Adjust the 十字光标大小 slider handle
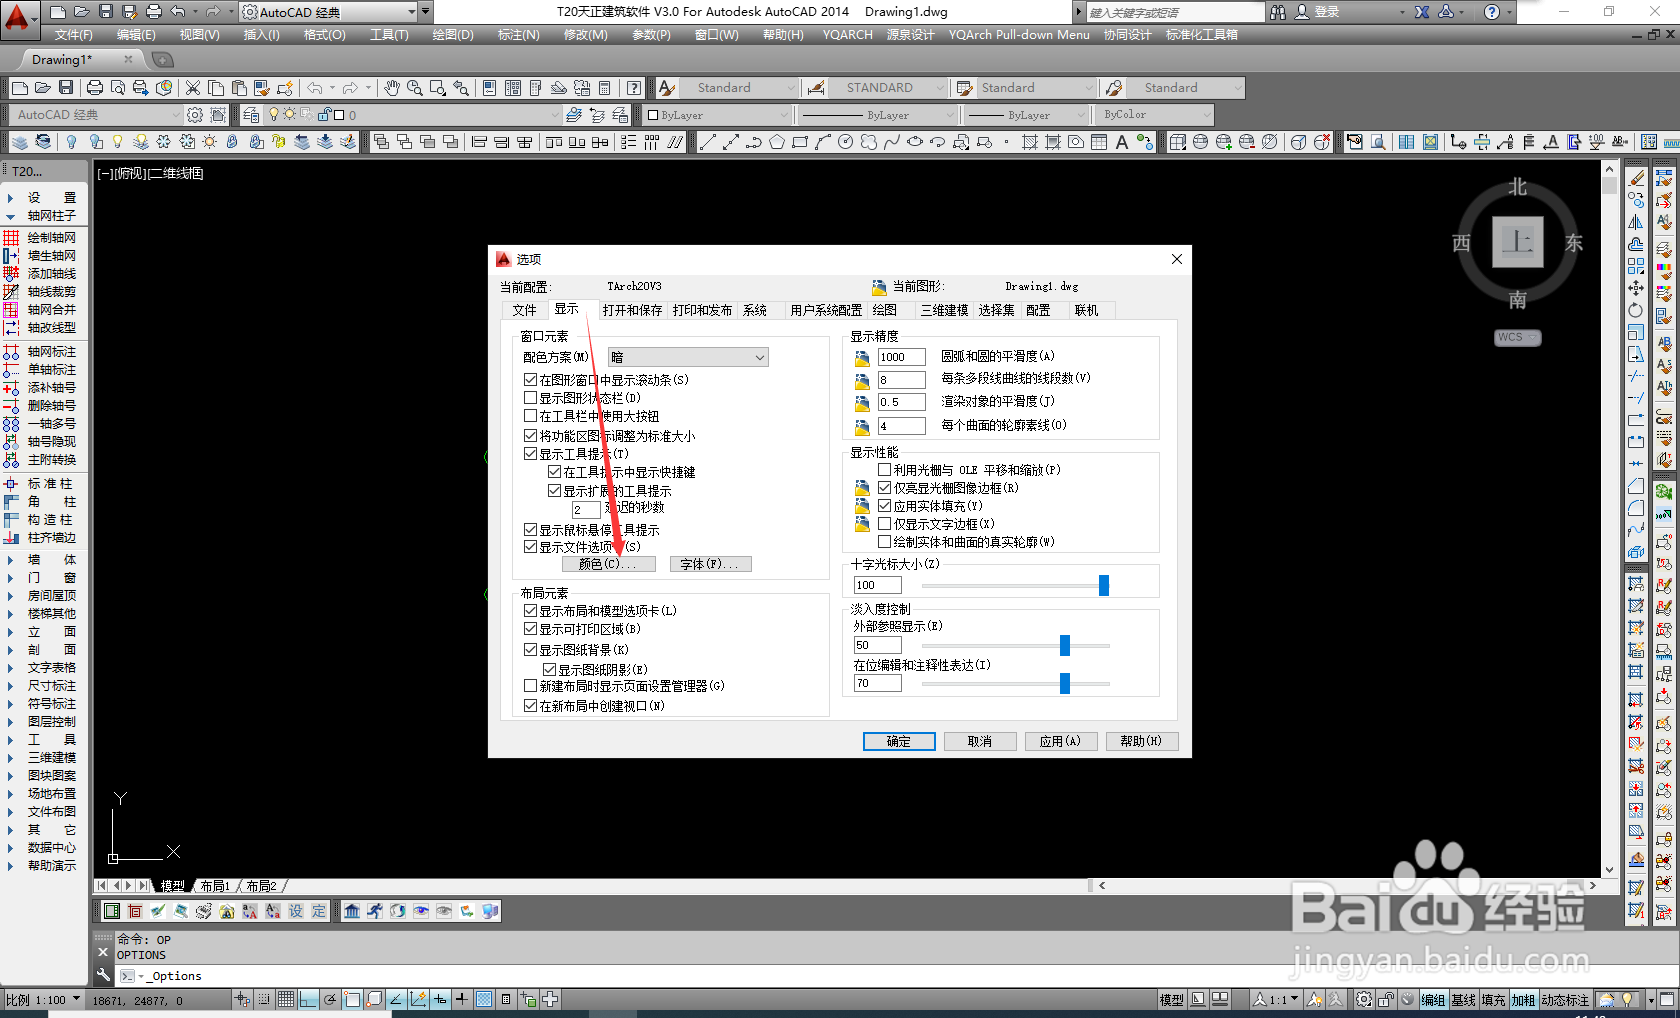The width and height of the screenshot is (1680, 1018). tap(1104, 585)
